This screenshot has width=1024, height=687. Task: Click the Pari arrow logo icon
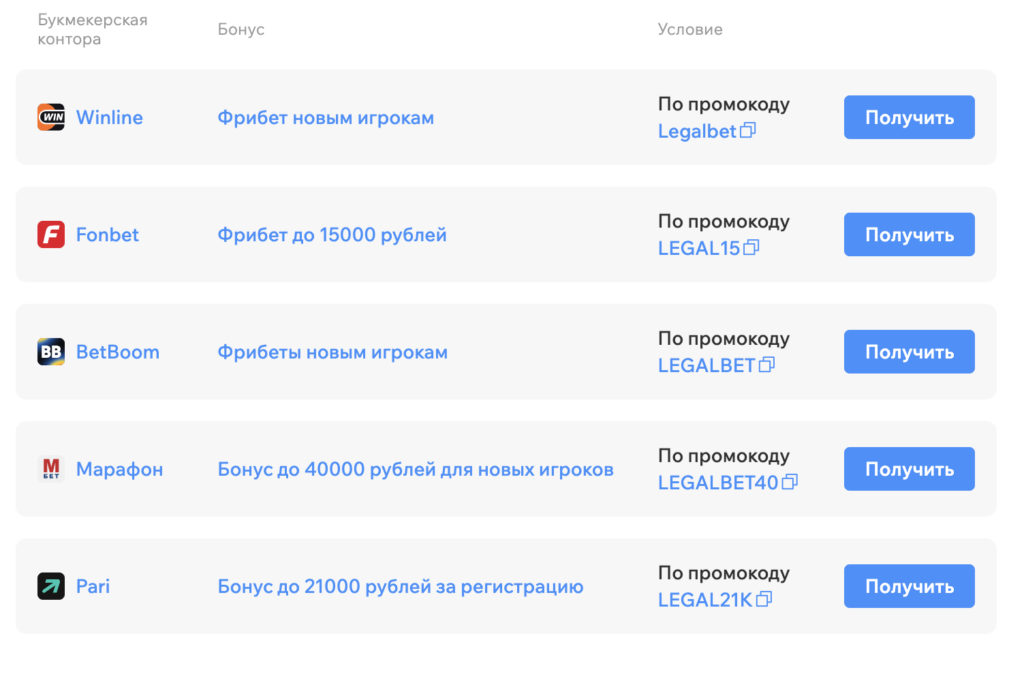coord(51,586)
